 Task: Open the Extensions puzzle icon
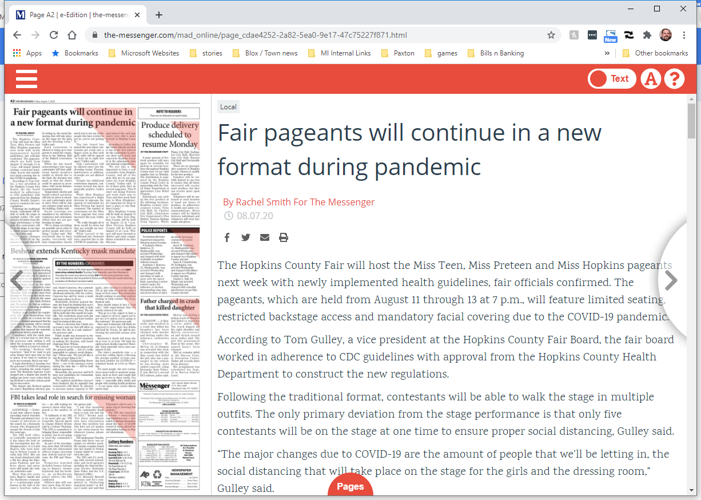647,35
